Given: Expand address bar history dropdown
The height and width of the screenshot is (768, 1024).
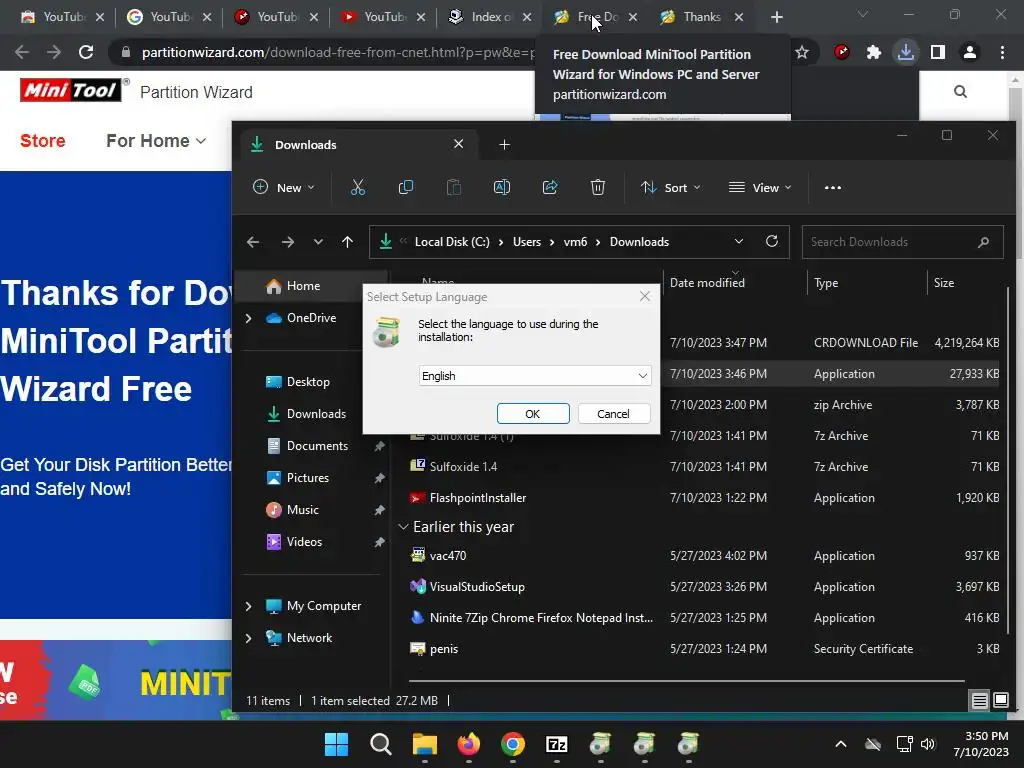Looking at the screenshot, I should [x=739, y=242].
